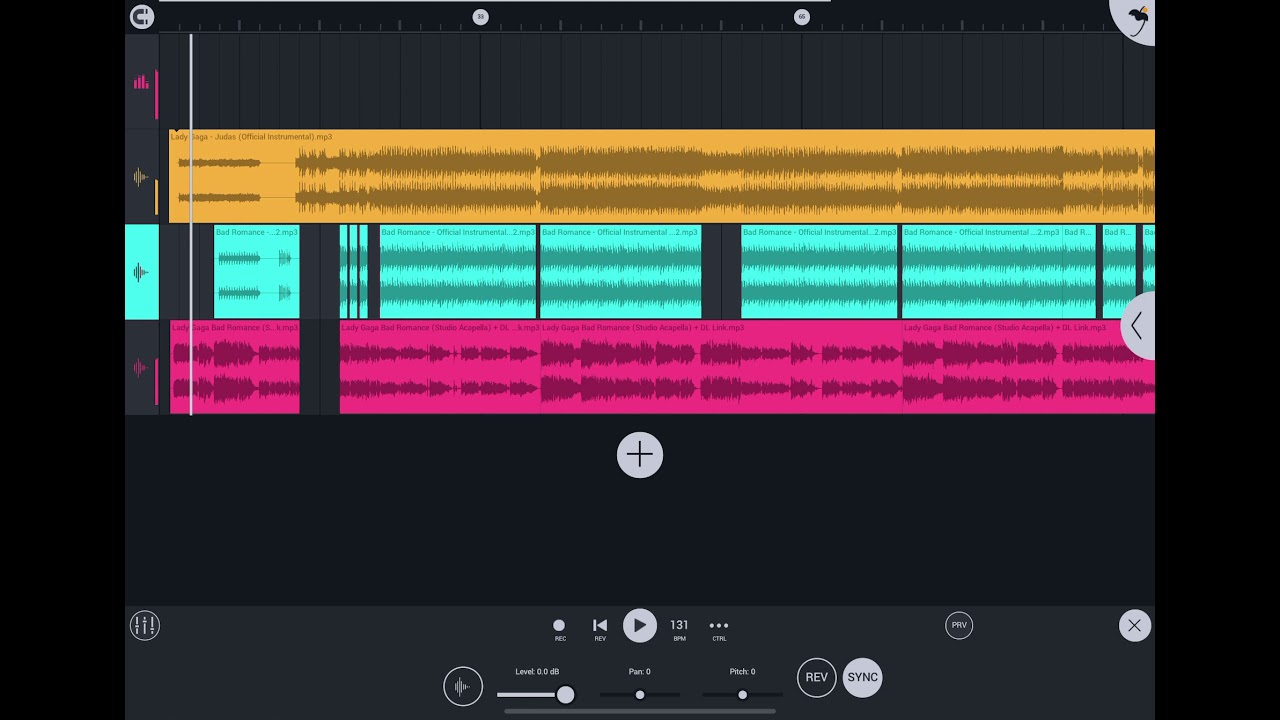Open the CTRL three-dots menu

(x=719, y=629)
